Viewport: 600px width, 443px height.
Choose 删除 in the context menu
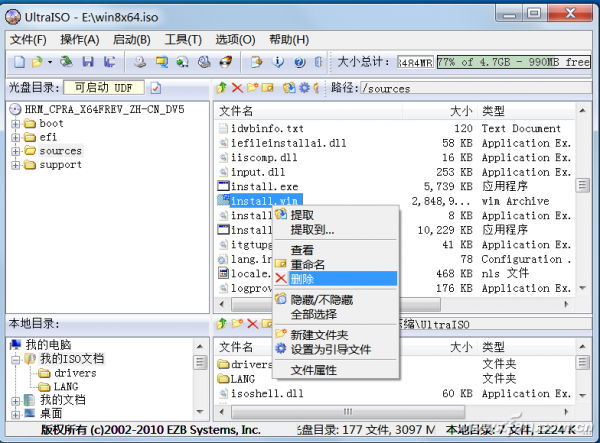tap(336, 279)
